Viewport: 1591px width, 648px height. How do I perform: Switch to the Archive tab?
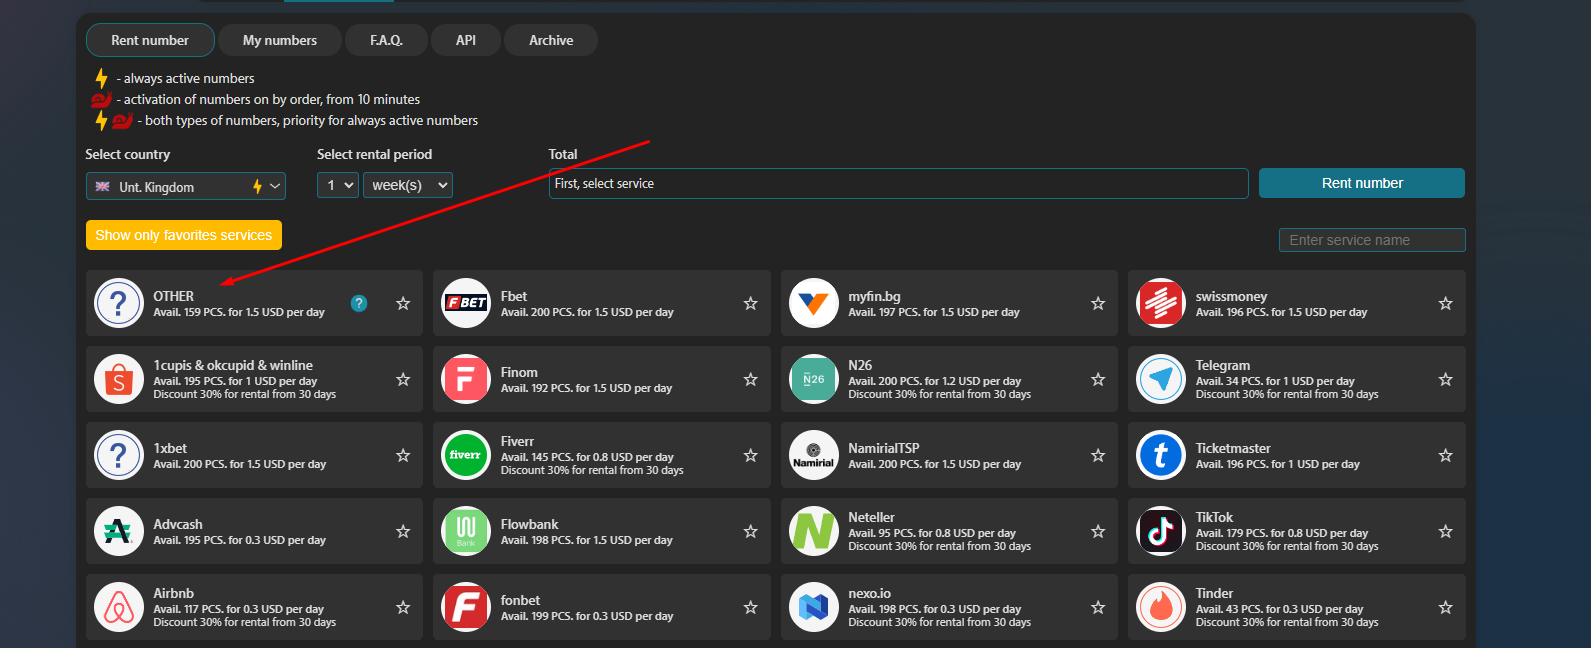pyautogui.click(x=551, y=40)
